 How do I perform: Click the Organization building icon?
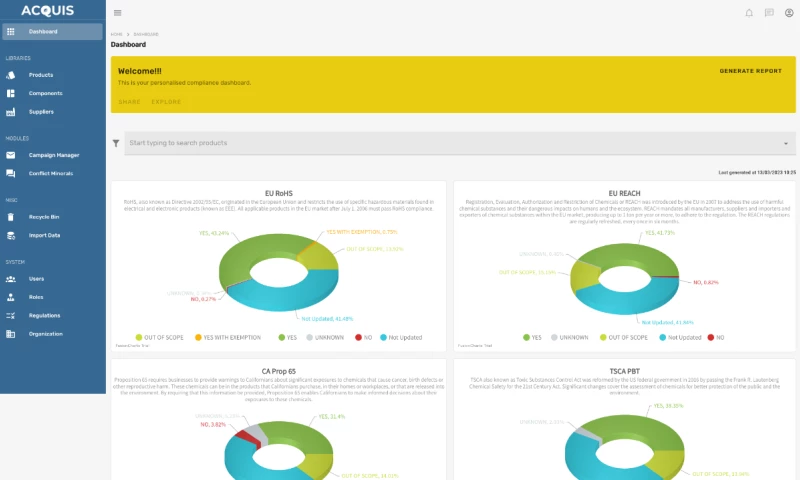tap(11, 334)
